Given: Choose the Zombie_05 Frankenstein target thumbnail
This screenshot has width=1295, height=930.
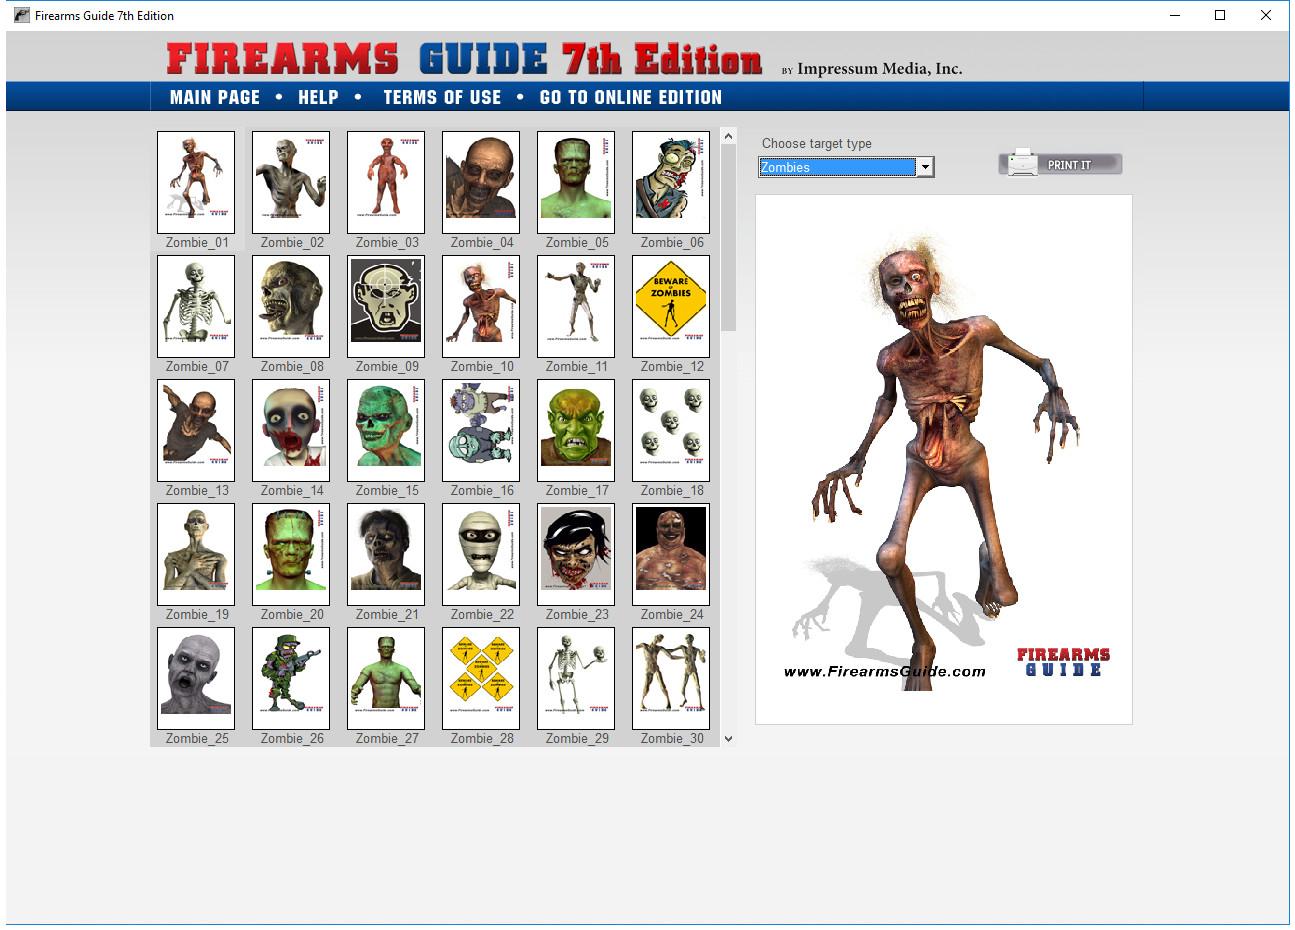Looking at the screenshot, I should (x=576, y=182).
